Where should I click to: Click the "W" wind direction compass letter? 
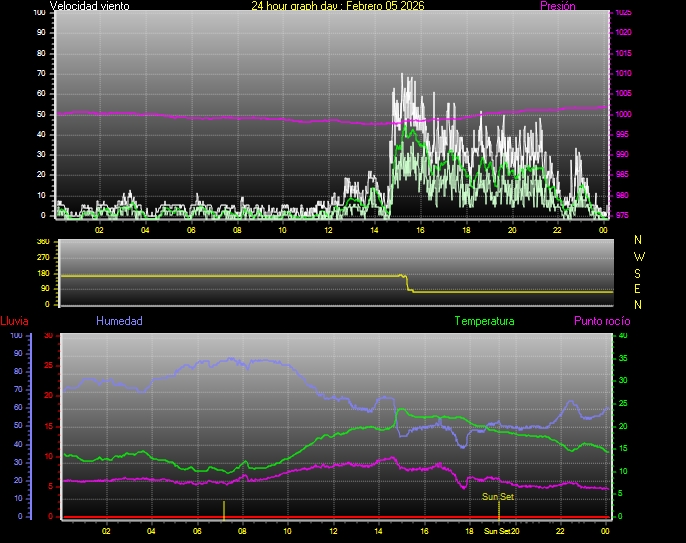tap(639, 256)
